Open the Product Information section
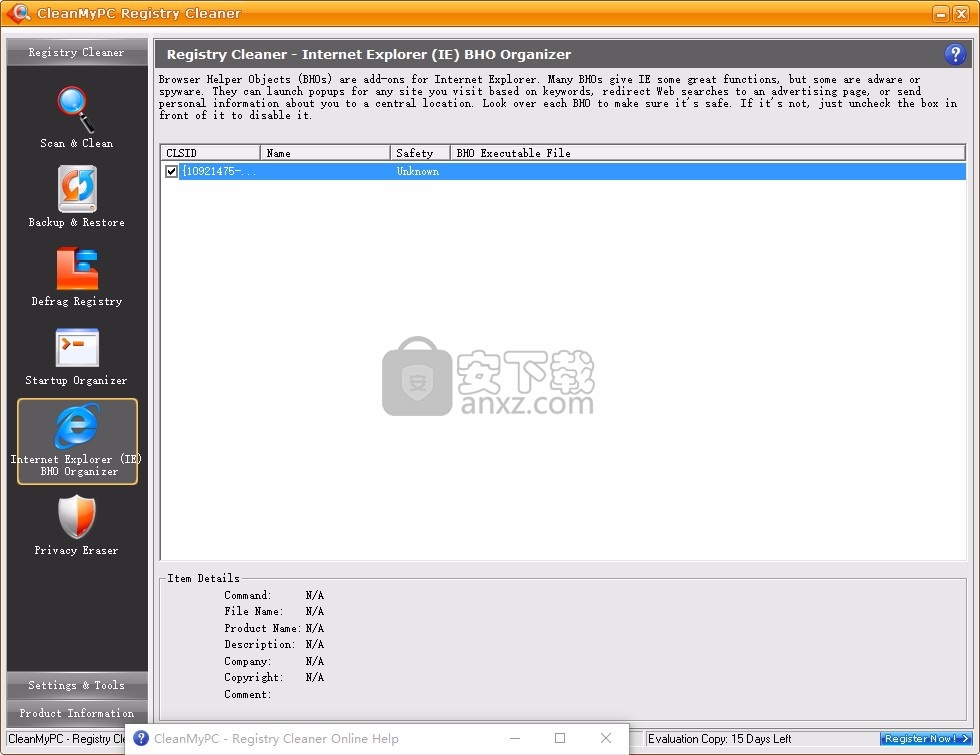Image resolution: width=980 pixels, height=755 pixels. tap(77, 713)
